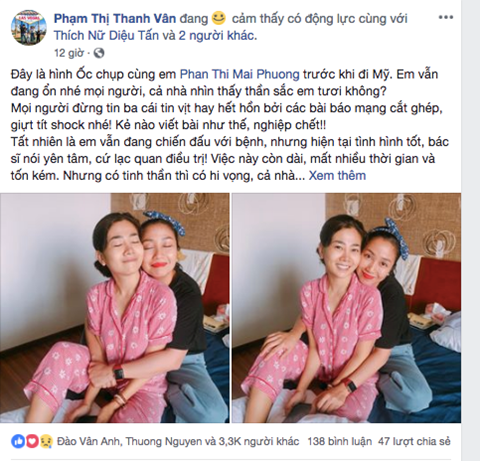Open the left photo with eyes closed
The height and width of the screenshot is (461, 480).
click(x=115, y=308)
